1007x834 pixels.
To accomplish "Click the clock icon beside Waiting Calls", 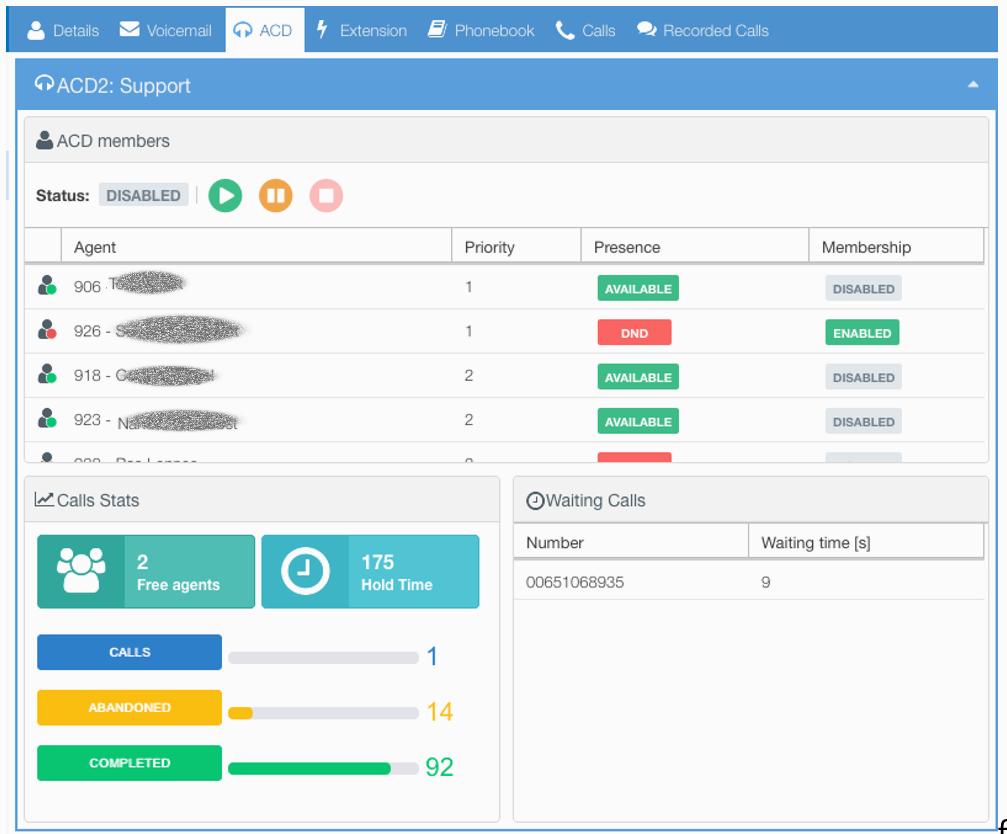I will (533, 499).
